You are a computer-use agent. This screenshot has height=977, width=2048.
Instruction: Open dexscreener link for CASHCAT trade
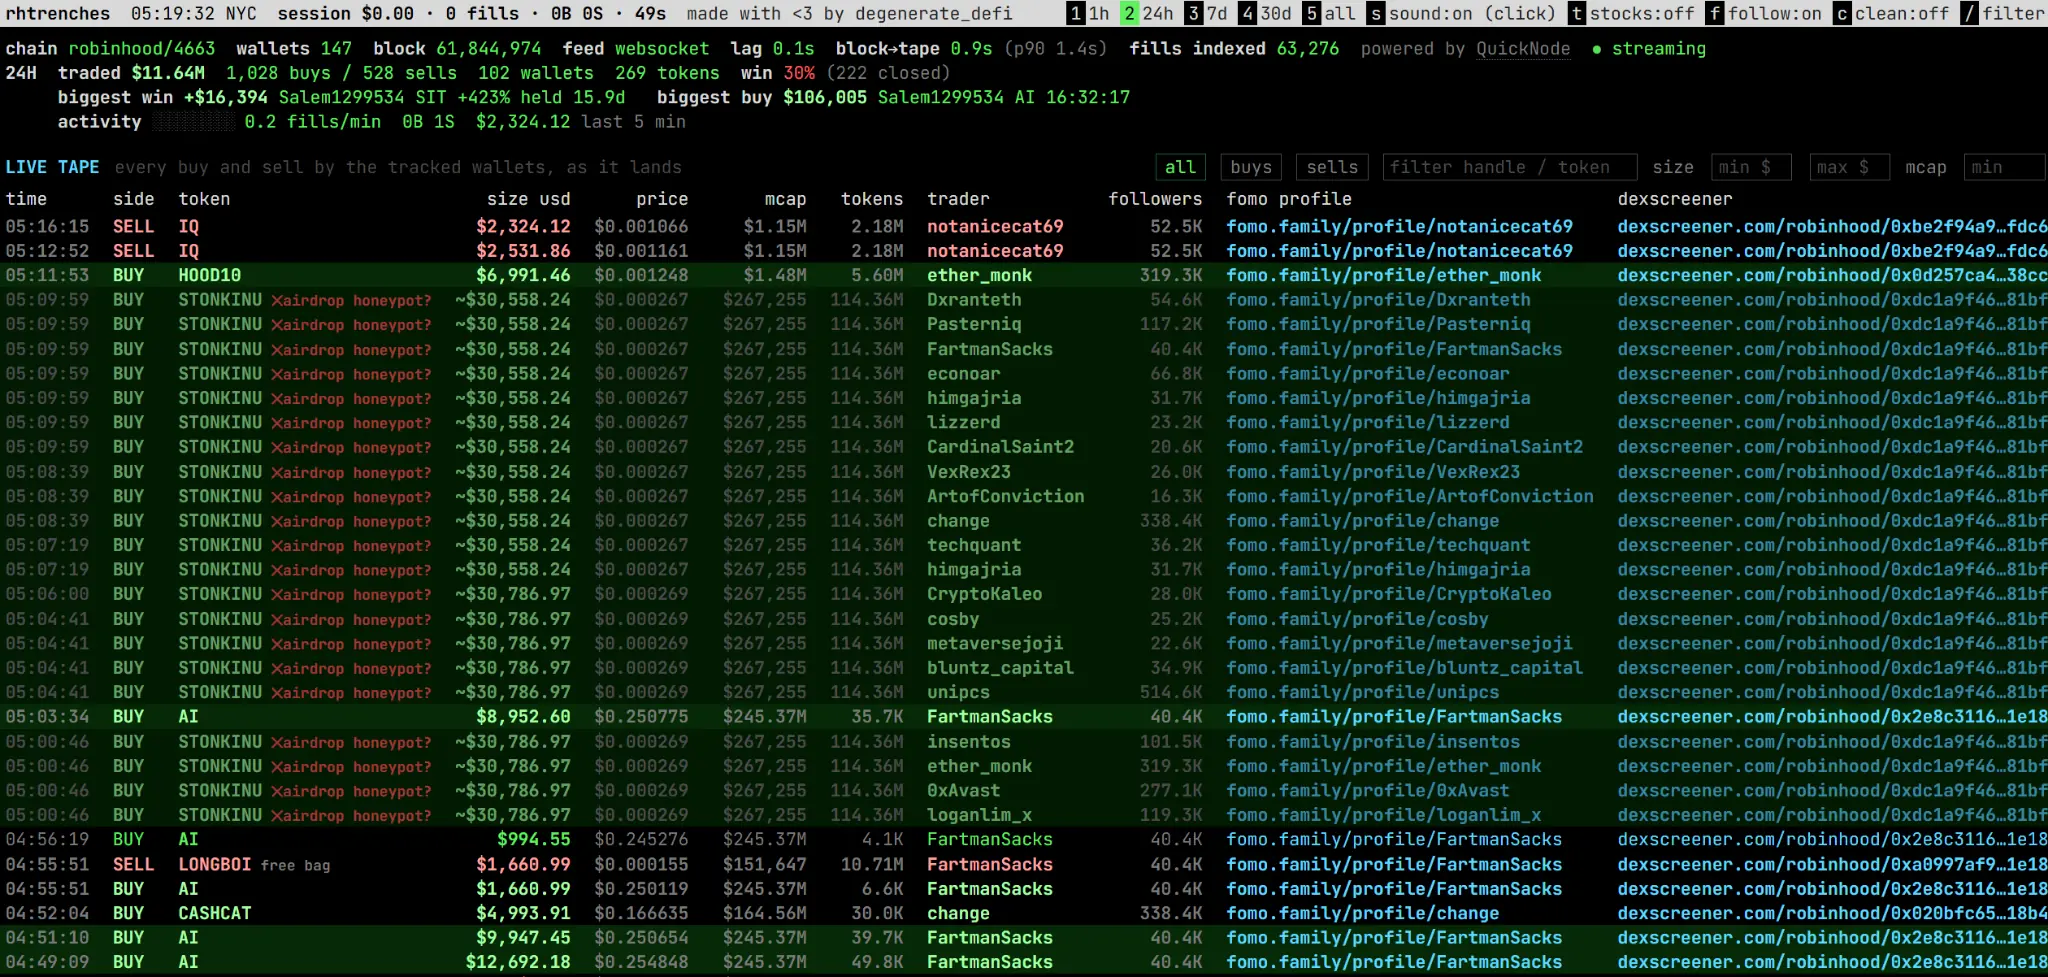pos(1832,913)
